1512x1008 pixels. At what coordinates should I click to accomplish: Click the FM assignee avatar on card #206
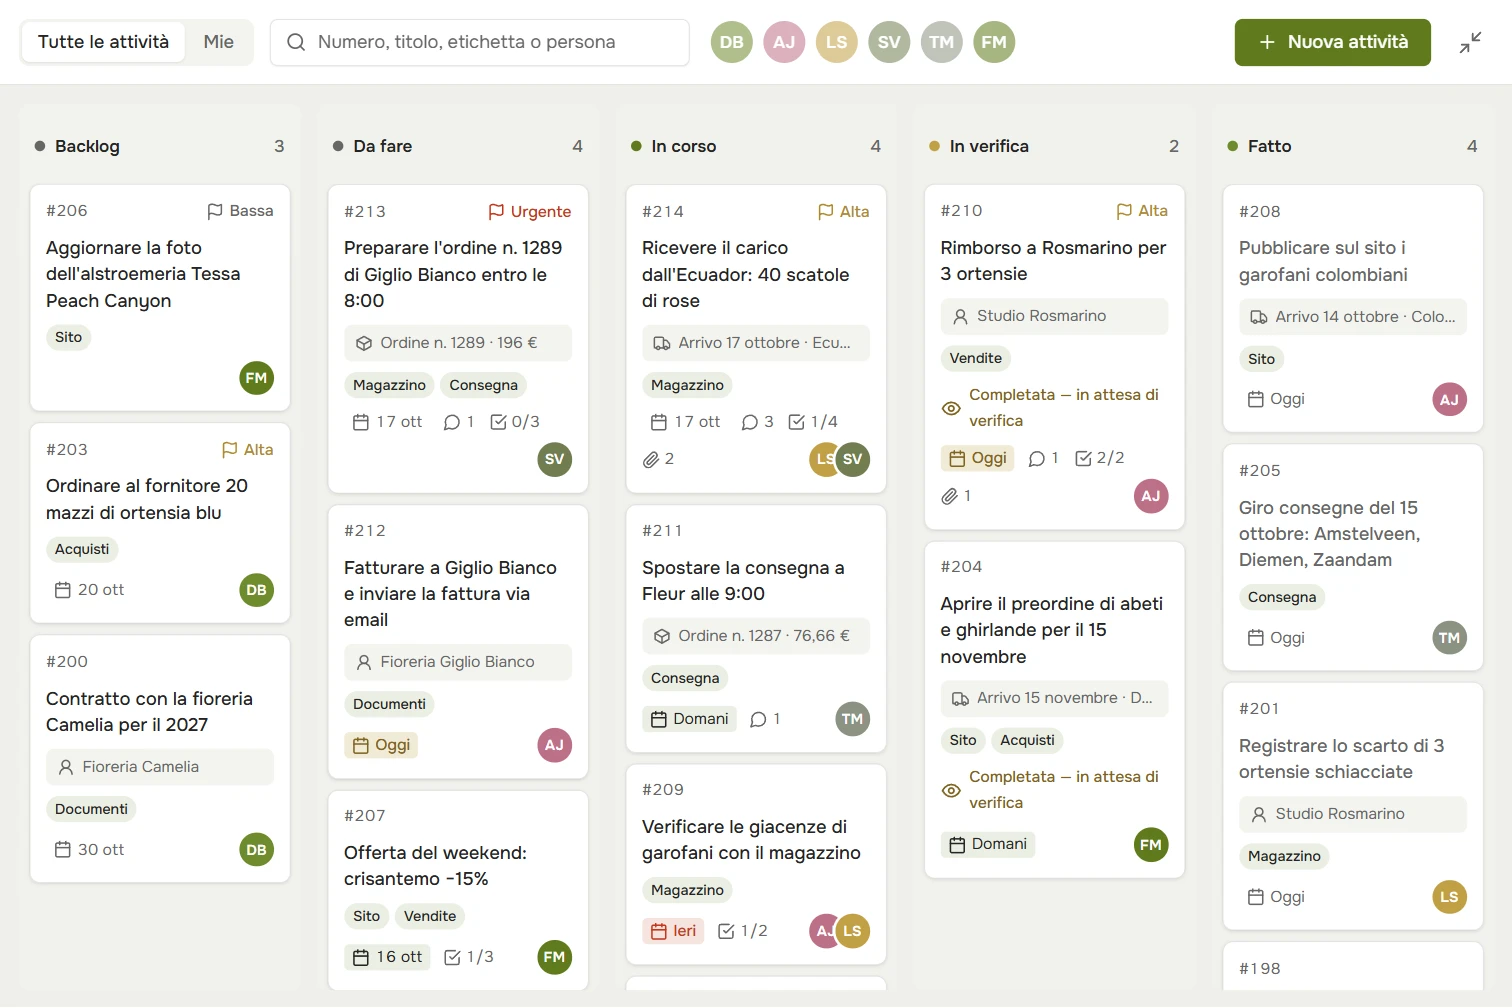pyautogui.click(x=257, y=378)
